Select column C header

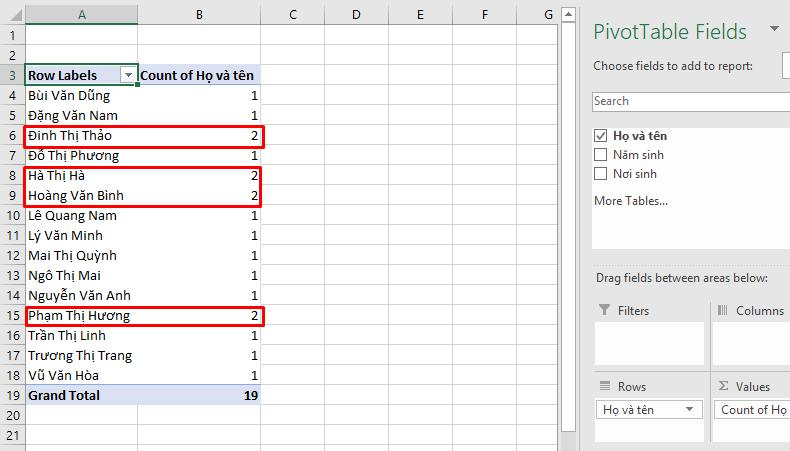pyautogui.click(x=293, y=15)
